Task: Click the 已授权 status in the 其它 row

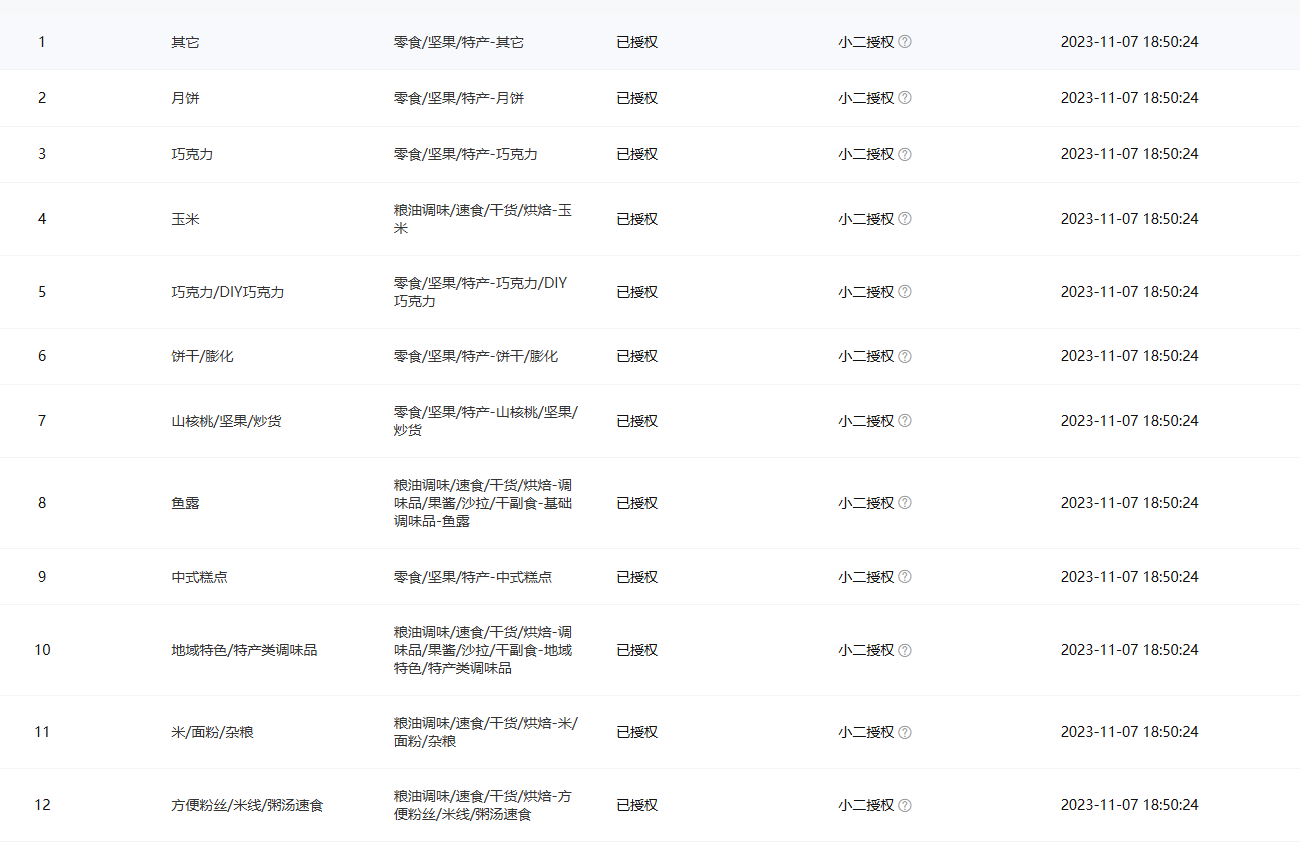Action: point(637,42)
